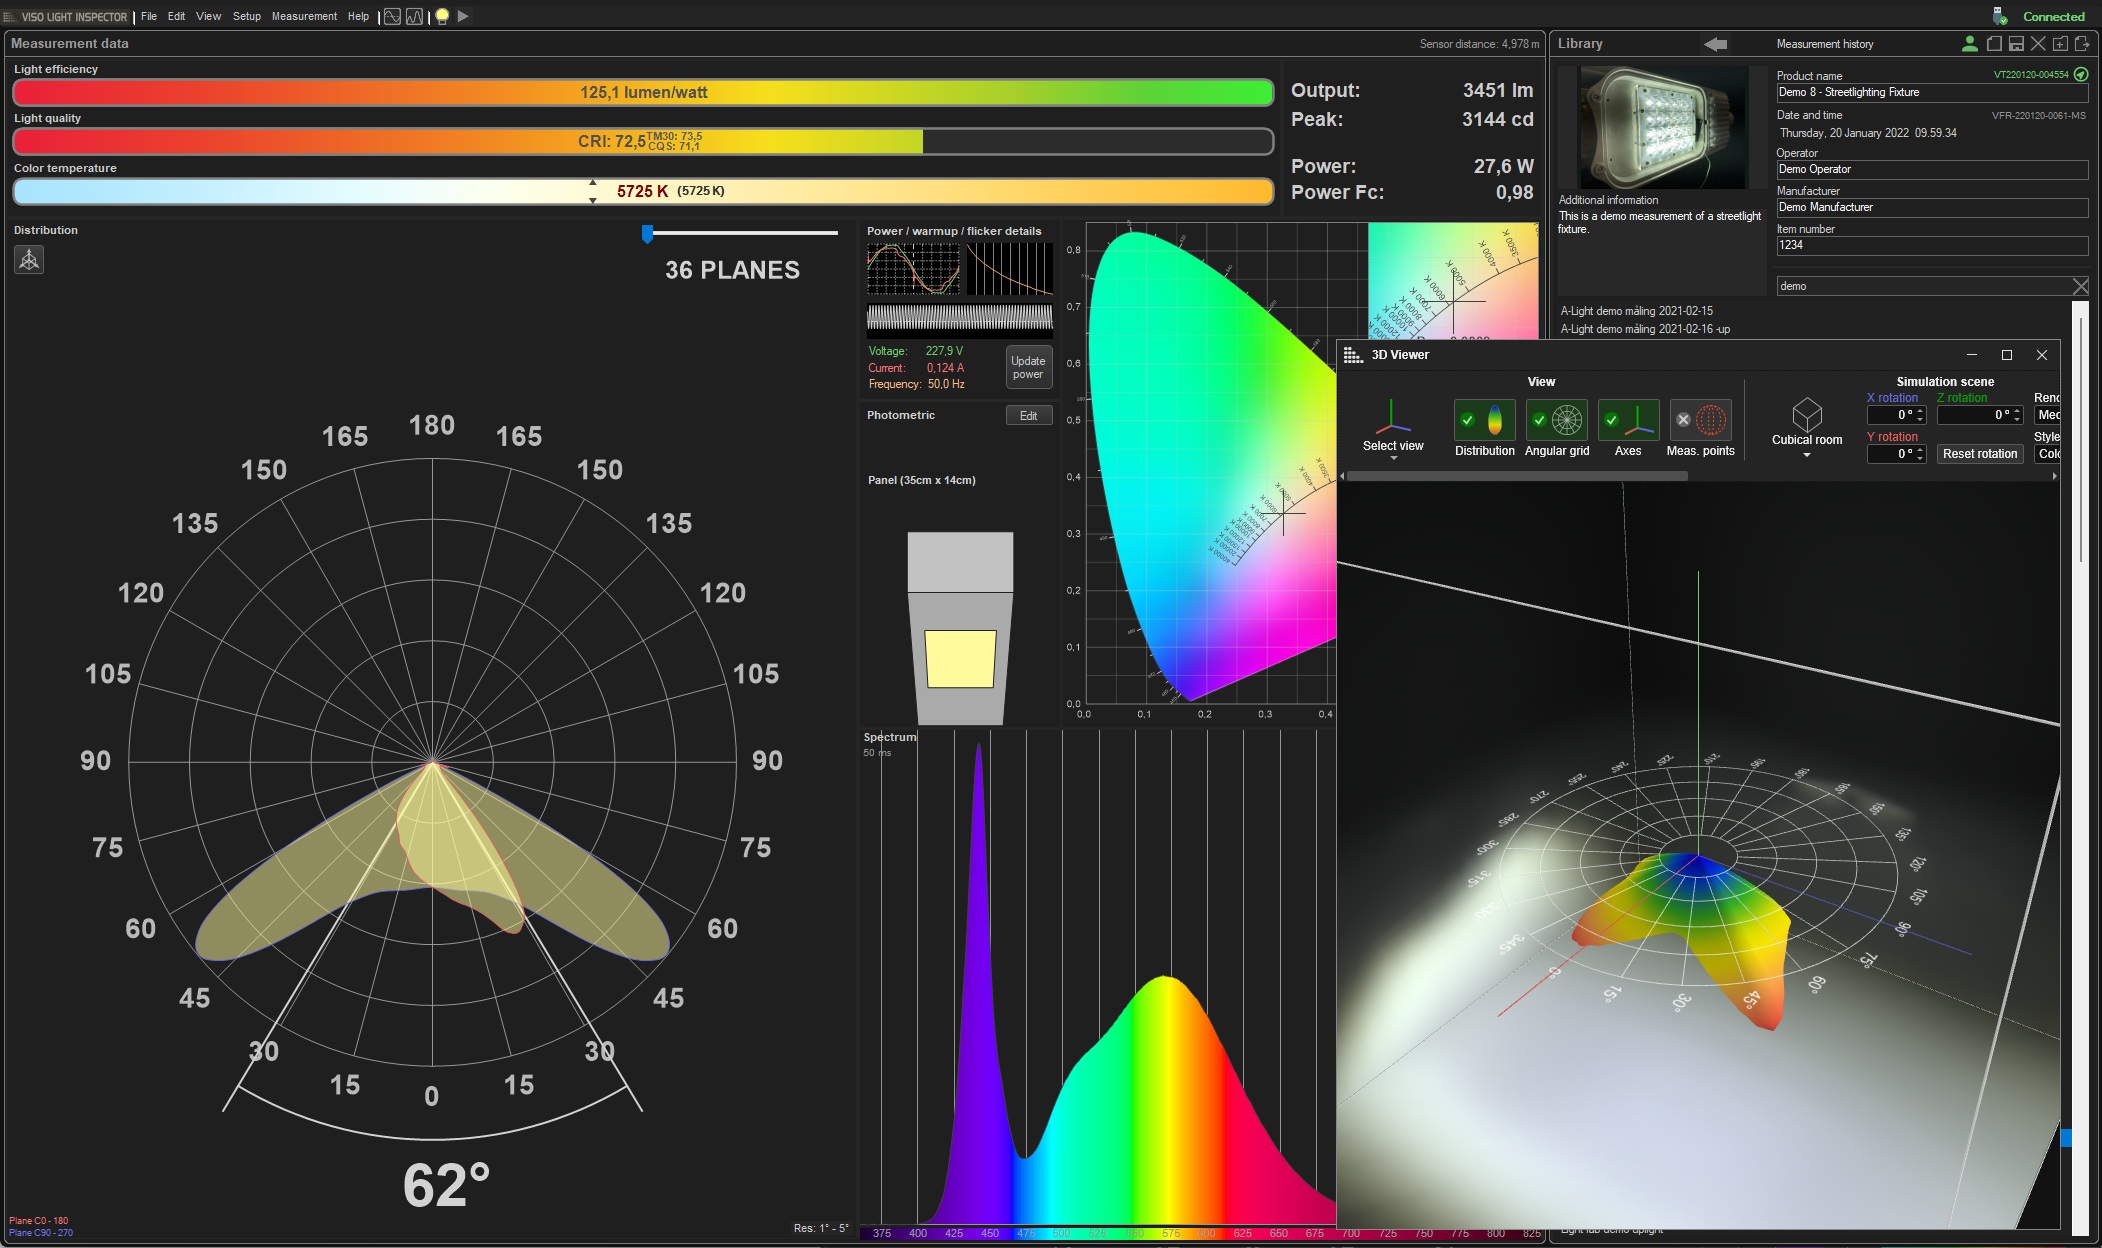Click the Reset rotation button
The height and width of the screenshot is (1248, 2102).
[1979, 454]
